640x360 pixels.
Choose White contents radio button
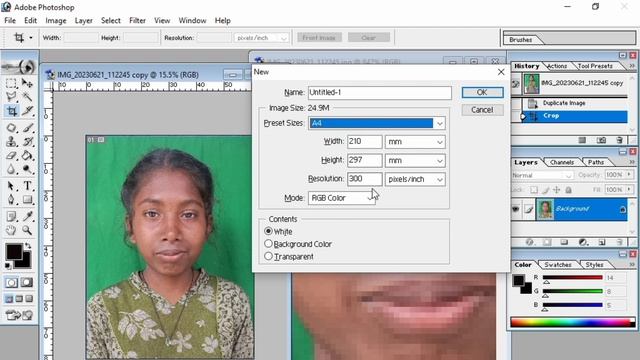coord(268,231)
